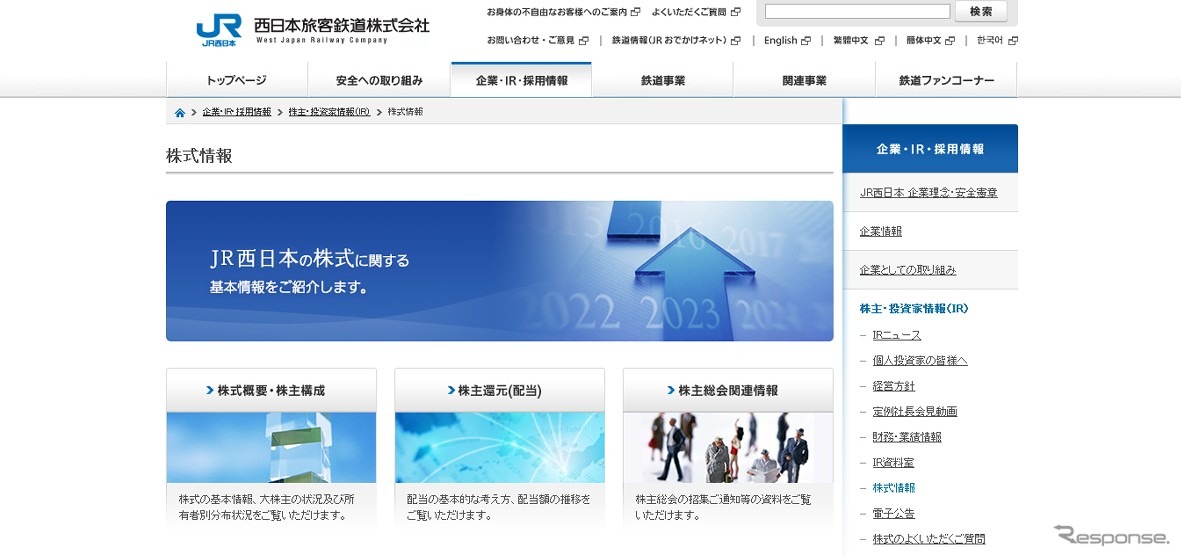The width and height of the screenshot is (1181, 557).
Task: Click external-link icon beside 鉄道情報(JRおでかけネット)
Action: click(737, 41)
